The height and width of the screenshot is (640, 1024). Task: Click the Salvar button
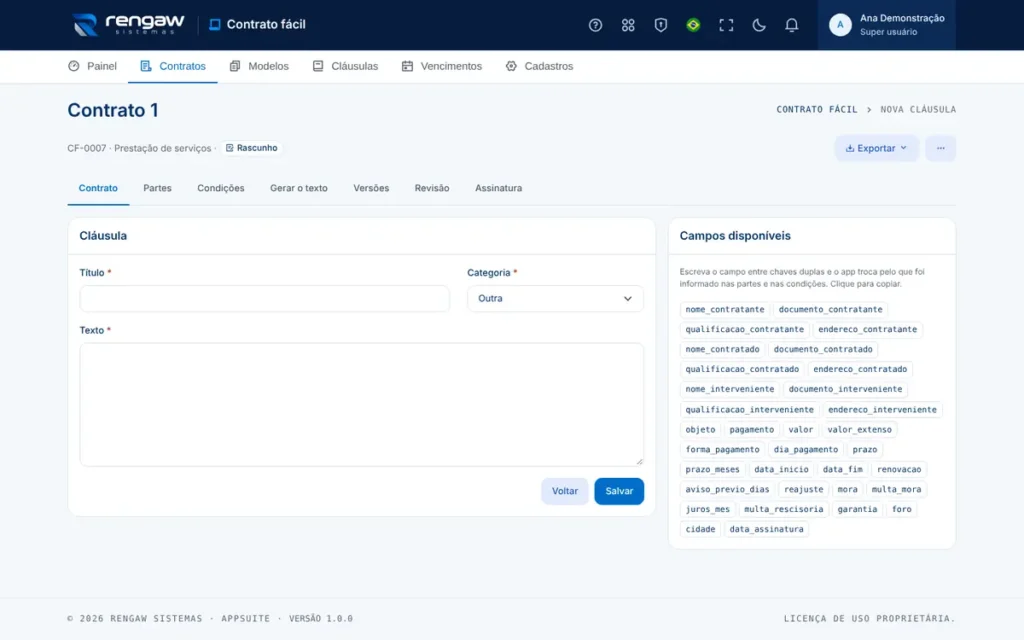pyautogui.click(x=618, y=491)
